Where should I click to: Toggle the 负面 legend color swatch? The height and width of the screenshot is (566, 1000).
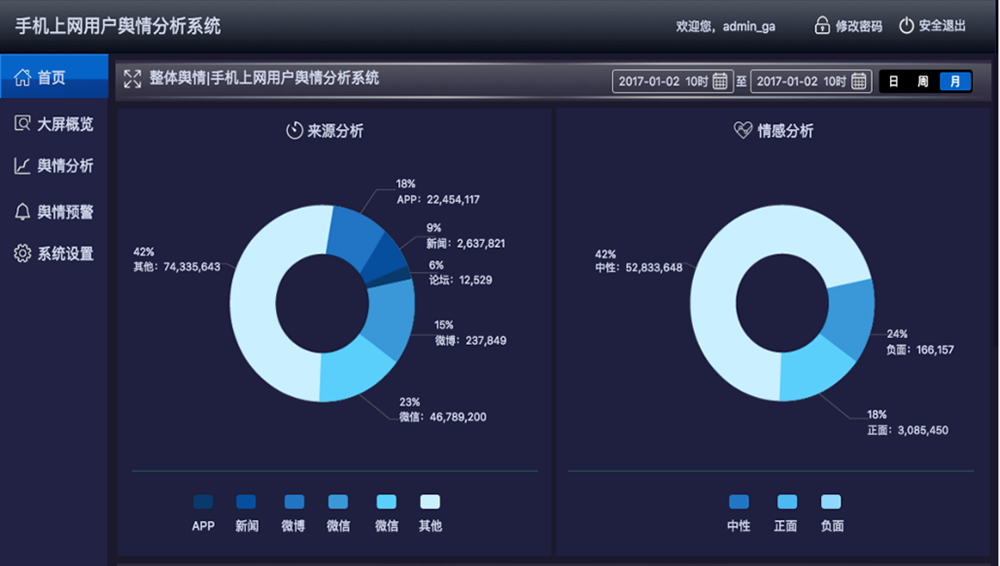[831, 502]
